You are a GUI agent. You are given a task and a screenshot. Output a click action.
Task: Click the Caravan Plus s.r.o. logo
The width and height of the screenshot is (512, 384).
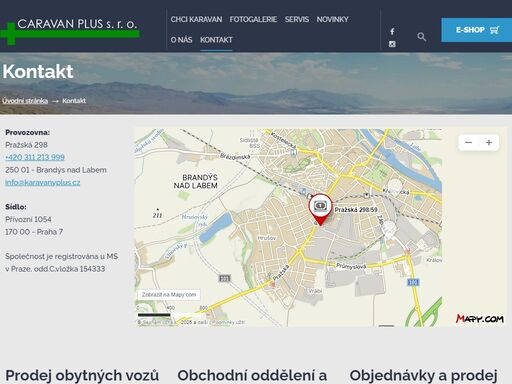pyautogui.click(x=70, y=31)
